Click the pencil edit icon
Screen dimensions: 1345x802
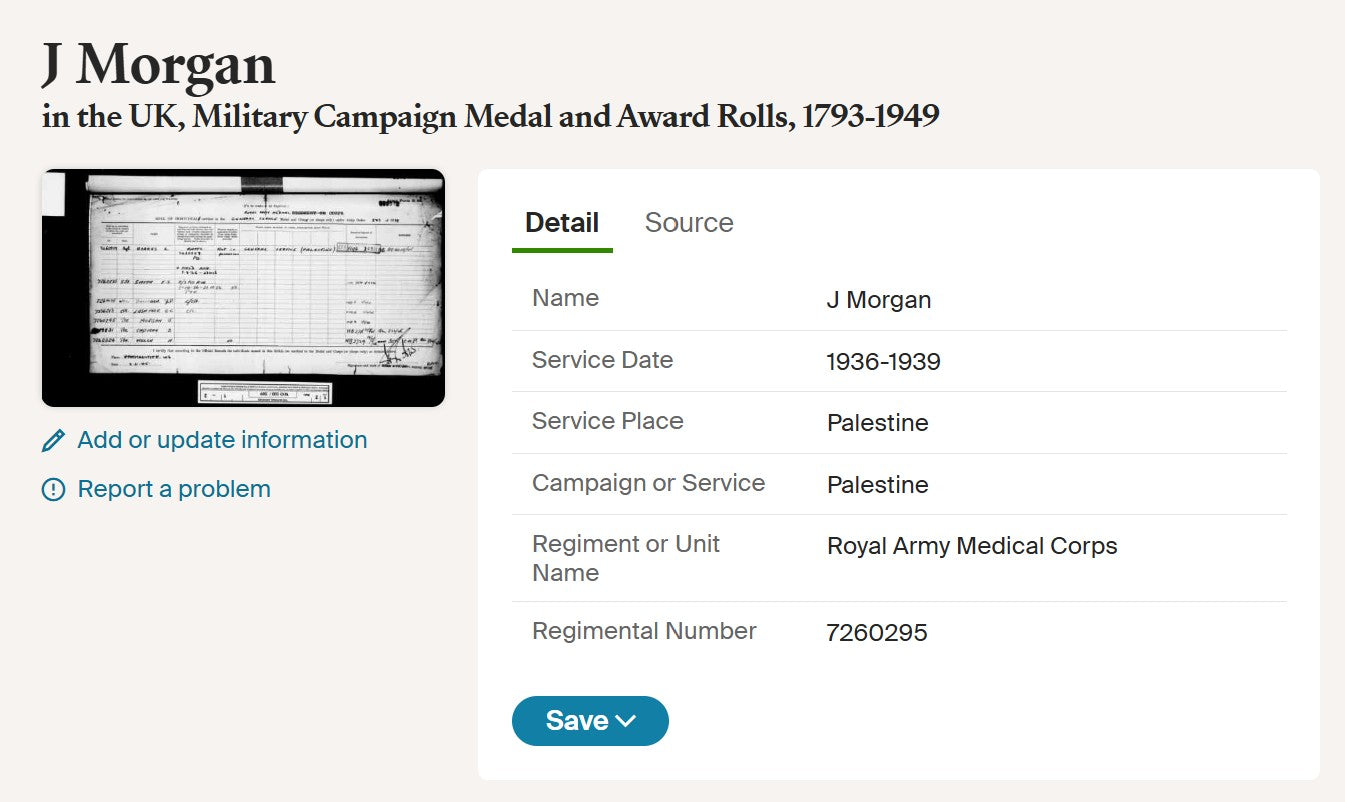[54, 440]
